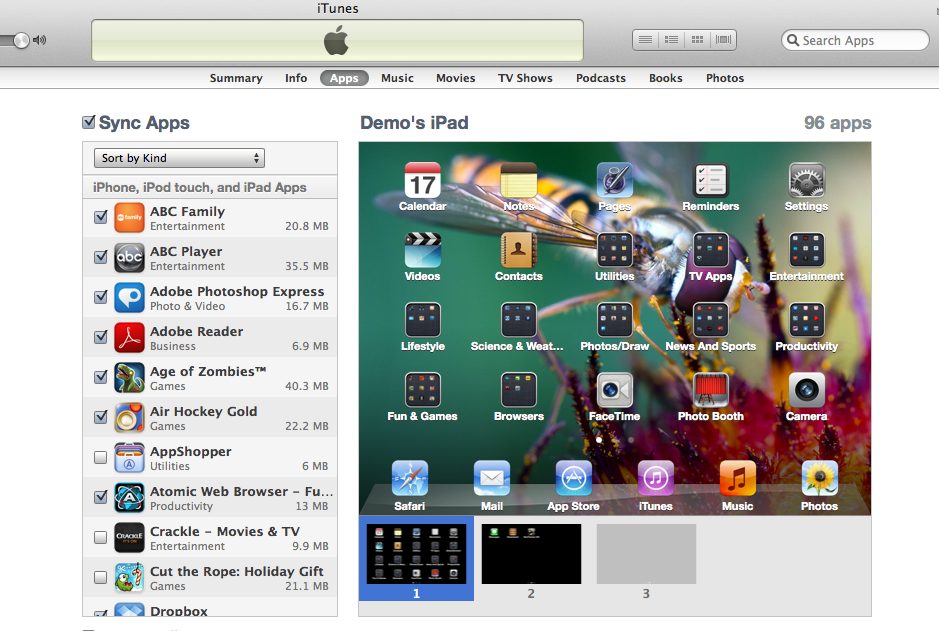This screenshot has width=939, height=631.
Task: Open the App Store icon in the dock
Action: coord(573,478)
